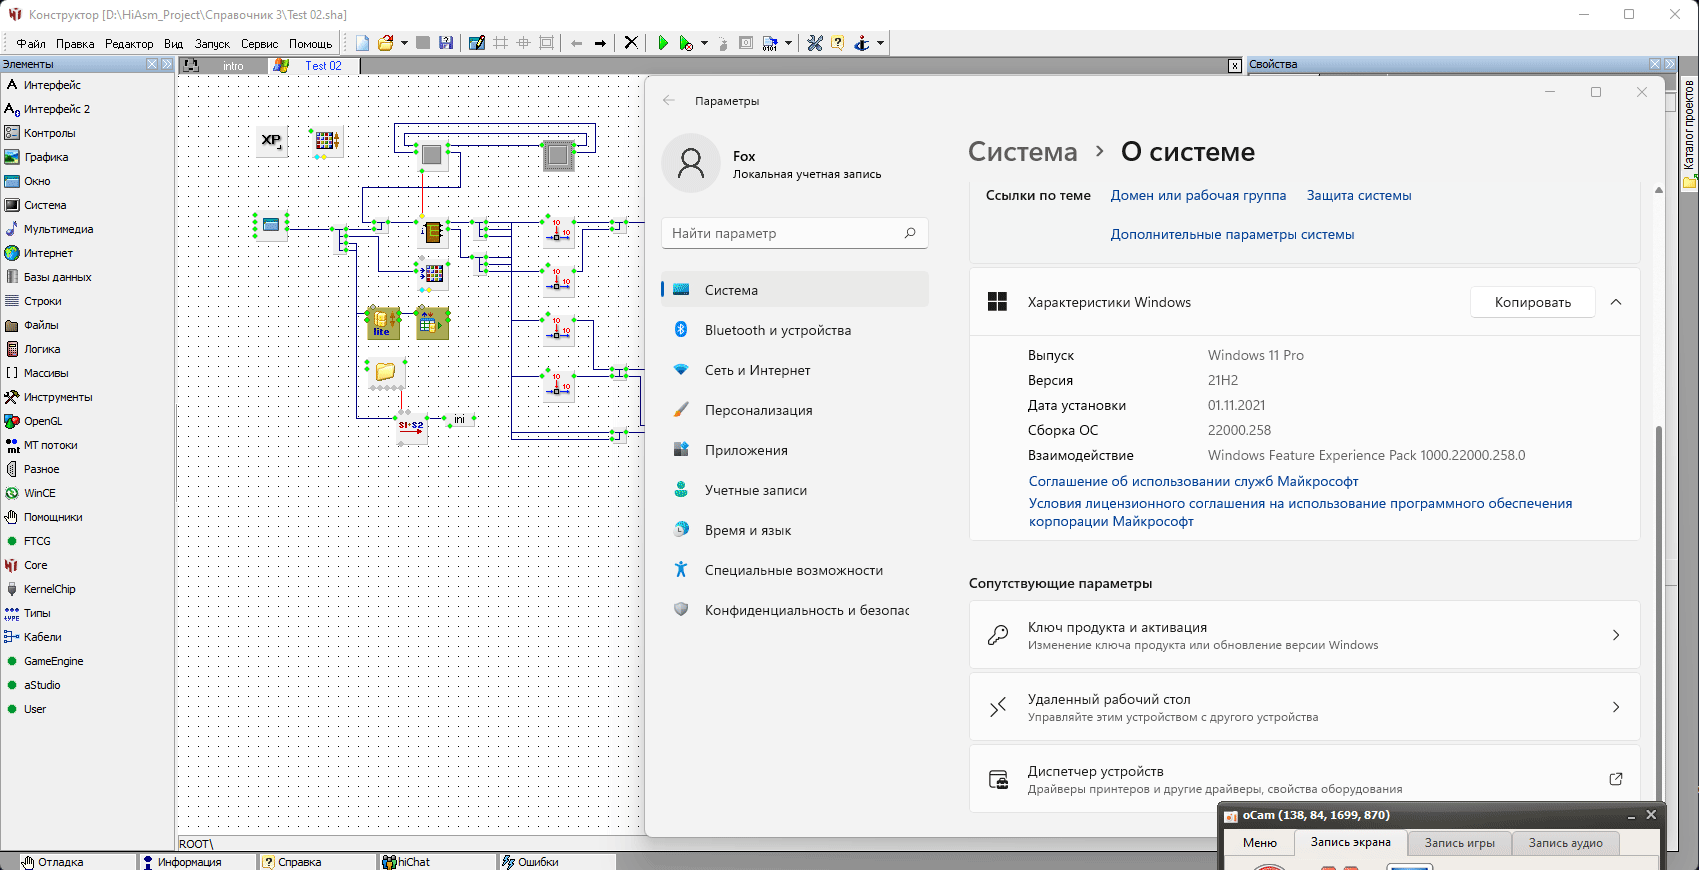Screen dimensions: 1699x870
Task: Open the dropdown arrow next to the run-stop icon
Action: [x=704, y=43]
